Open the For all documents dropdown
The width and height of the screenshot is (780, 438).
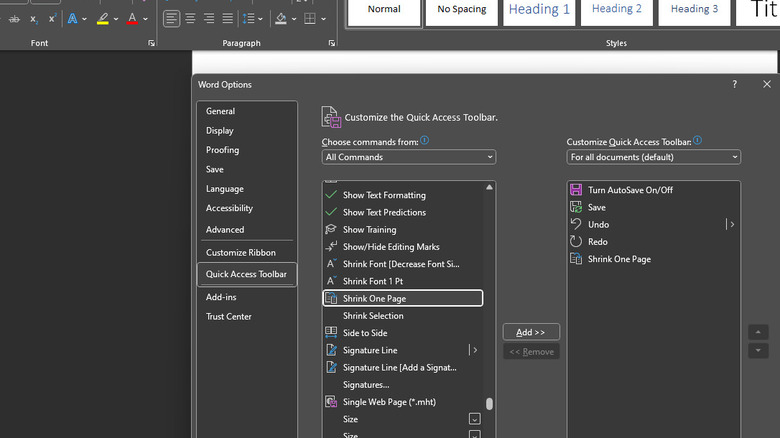(x=653, y=157)
